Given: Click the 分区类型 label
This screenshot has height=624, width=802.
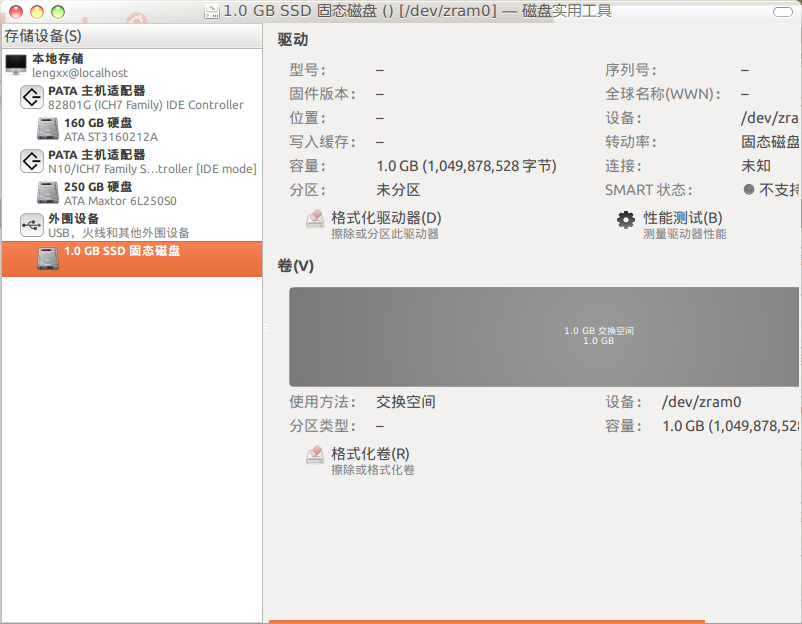Looking at the screenshot, I should [322, 426].
